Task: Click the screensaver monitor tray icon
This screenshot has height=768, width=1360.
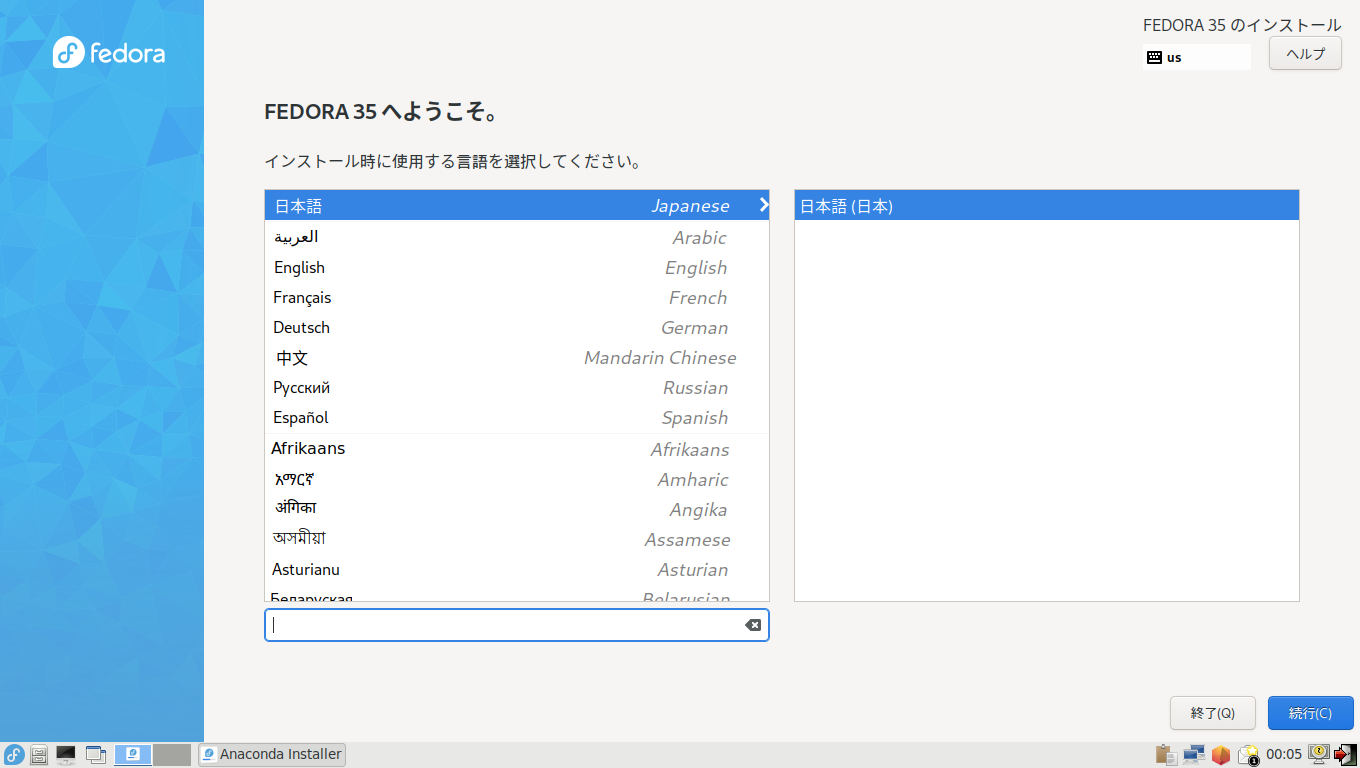Action: [x=1319, y=754]
